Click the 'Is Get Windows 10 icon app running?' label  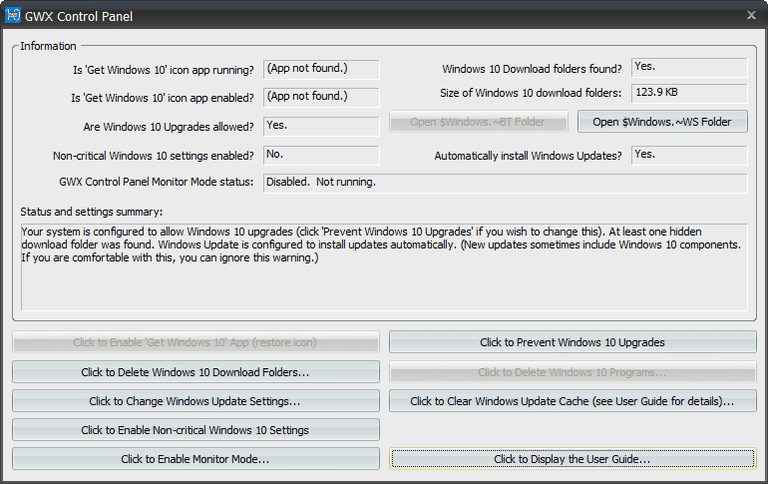[x=164, y=70]
